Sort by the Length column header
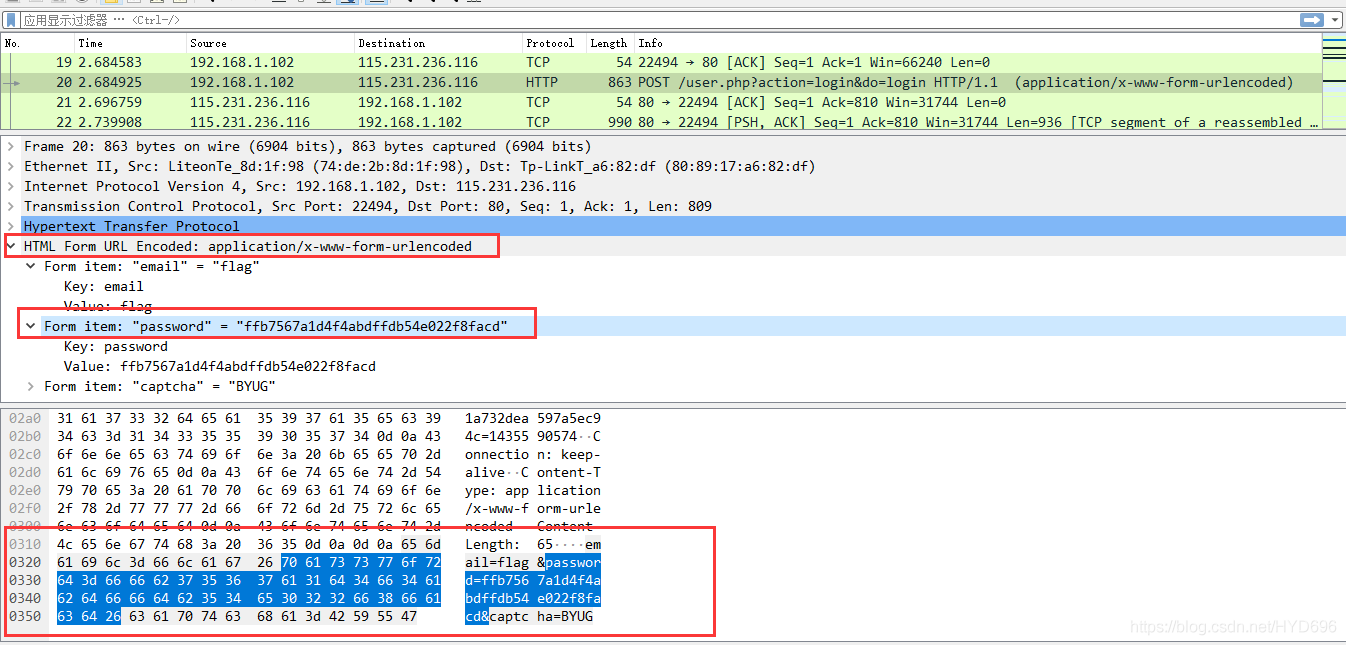 pos(610,43)
